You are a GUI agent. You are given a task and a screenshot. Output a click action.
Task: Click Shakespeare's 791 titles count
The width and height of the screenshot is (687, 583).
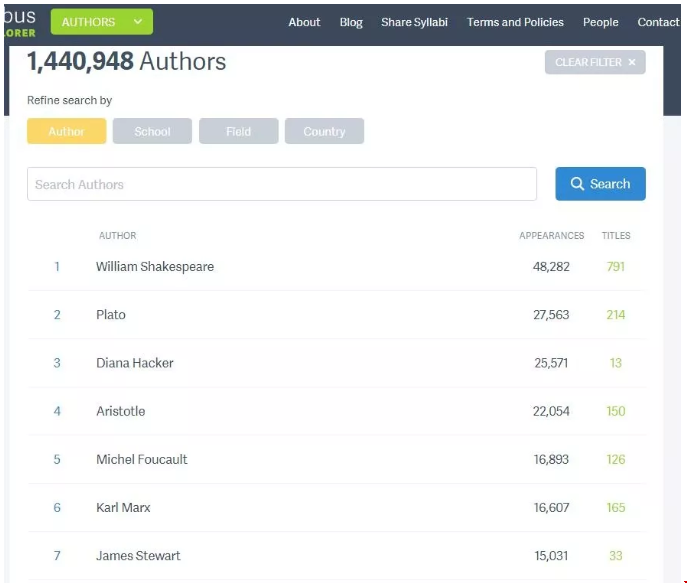616,267
